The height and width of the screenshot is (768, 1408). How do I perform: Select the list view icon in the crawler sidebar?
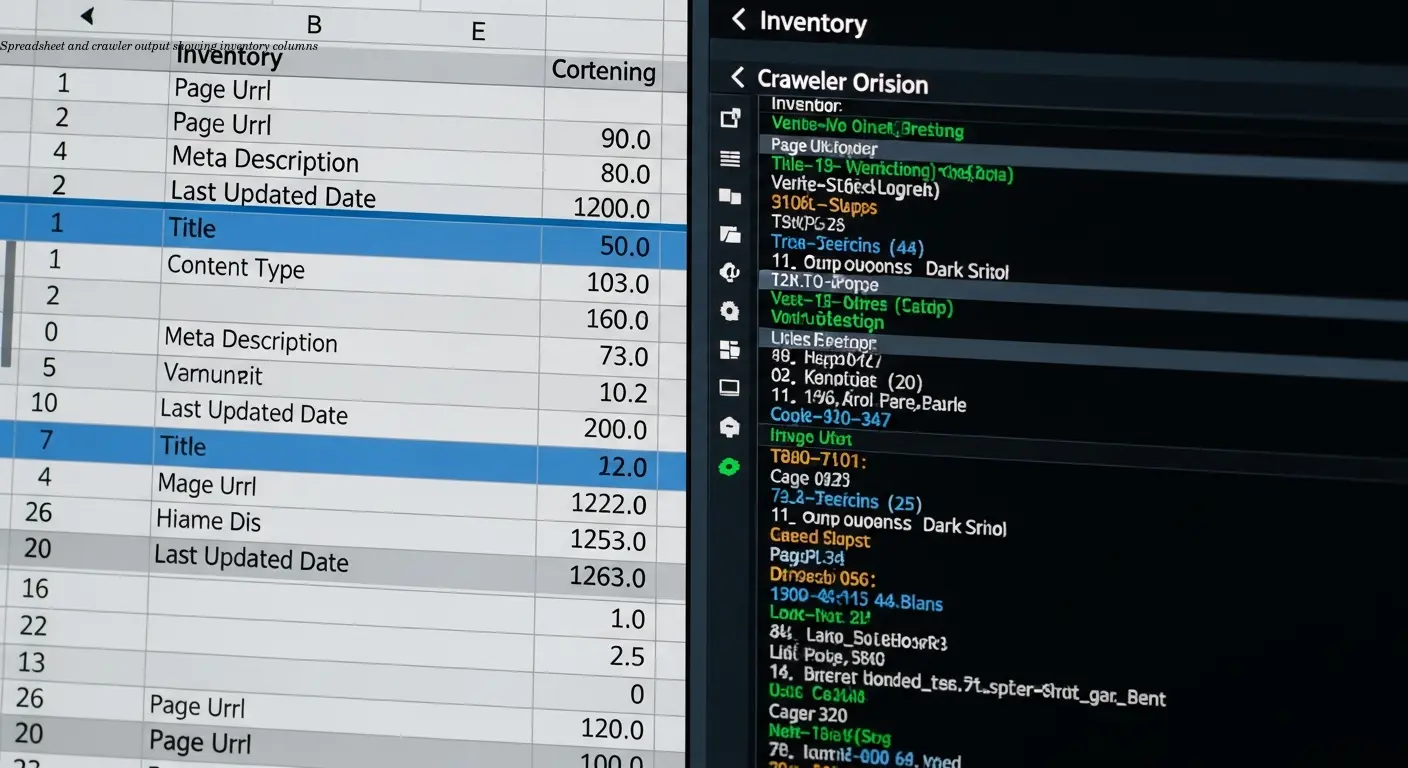coord(729,158)
